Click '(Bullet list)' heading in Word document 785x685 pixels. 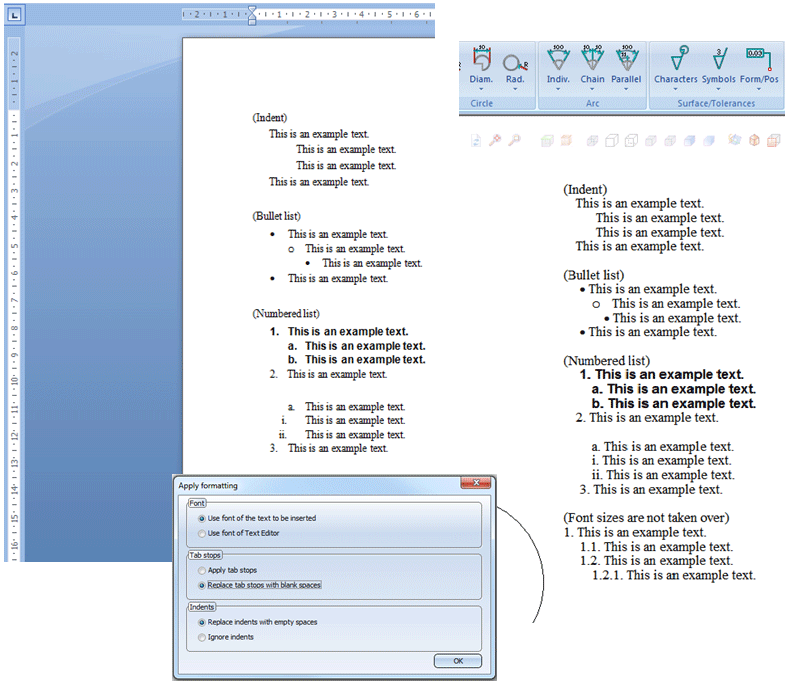276,216
